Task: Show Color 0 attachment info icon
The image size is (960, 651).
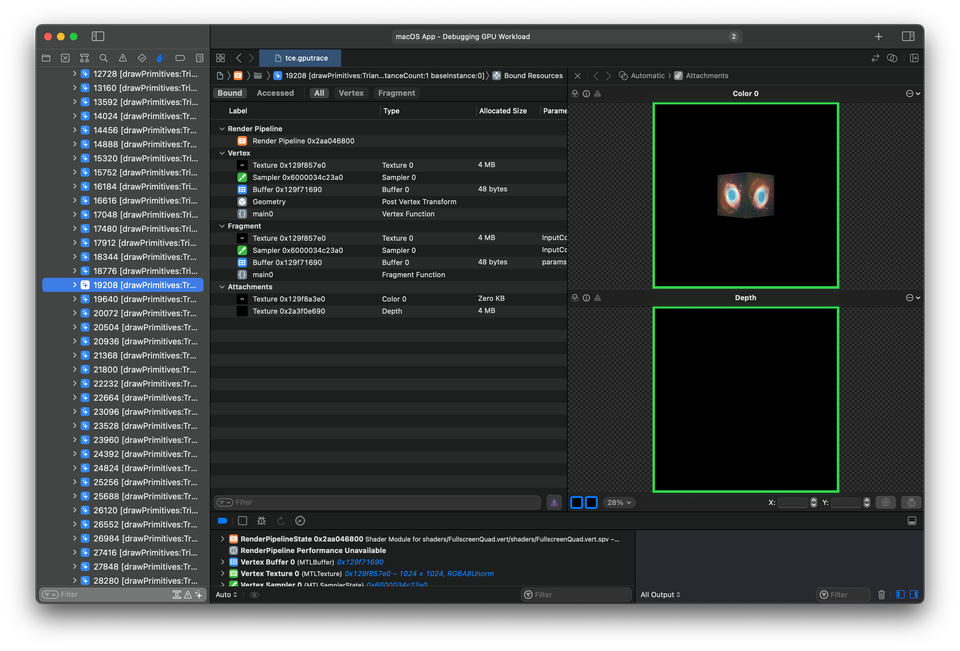Action: click(586, 94)
